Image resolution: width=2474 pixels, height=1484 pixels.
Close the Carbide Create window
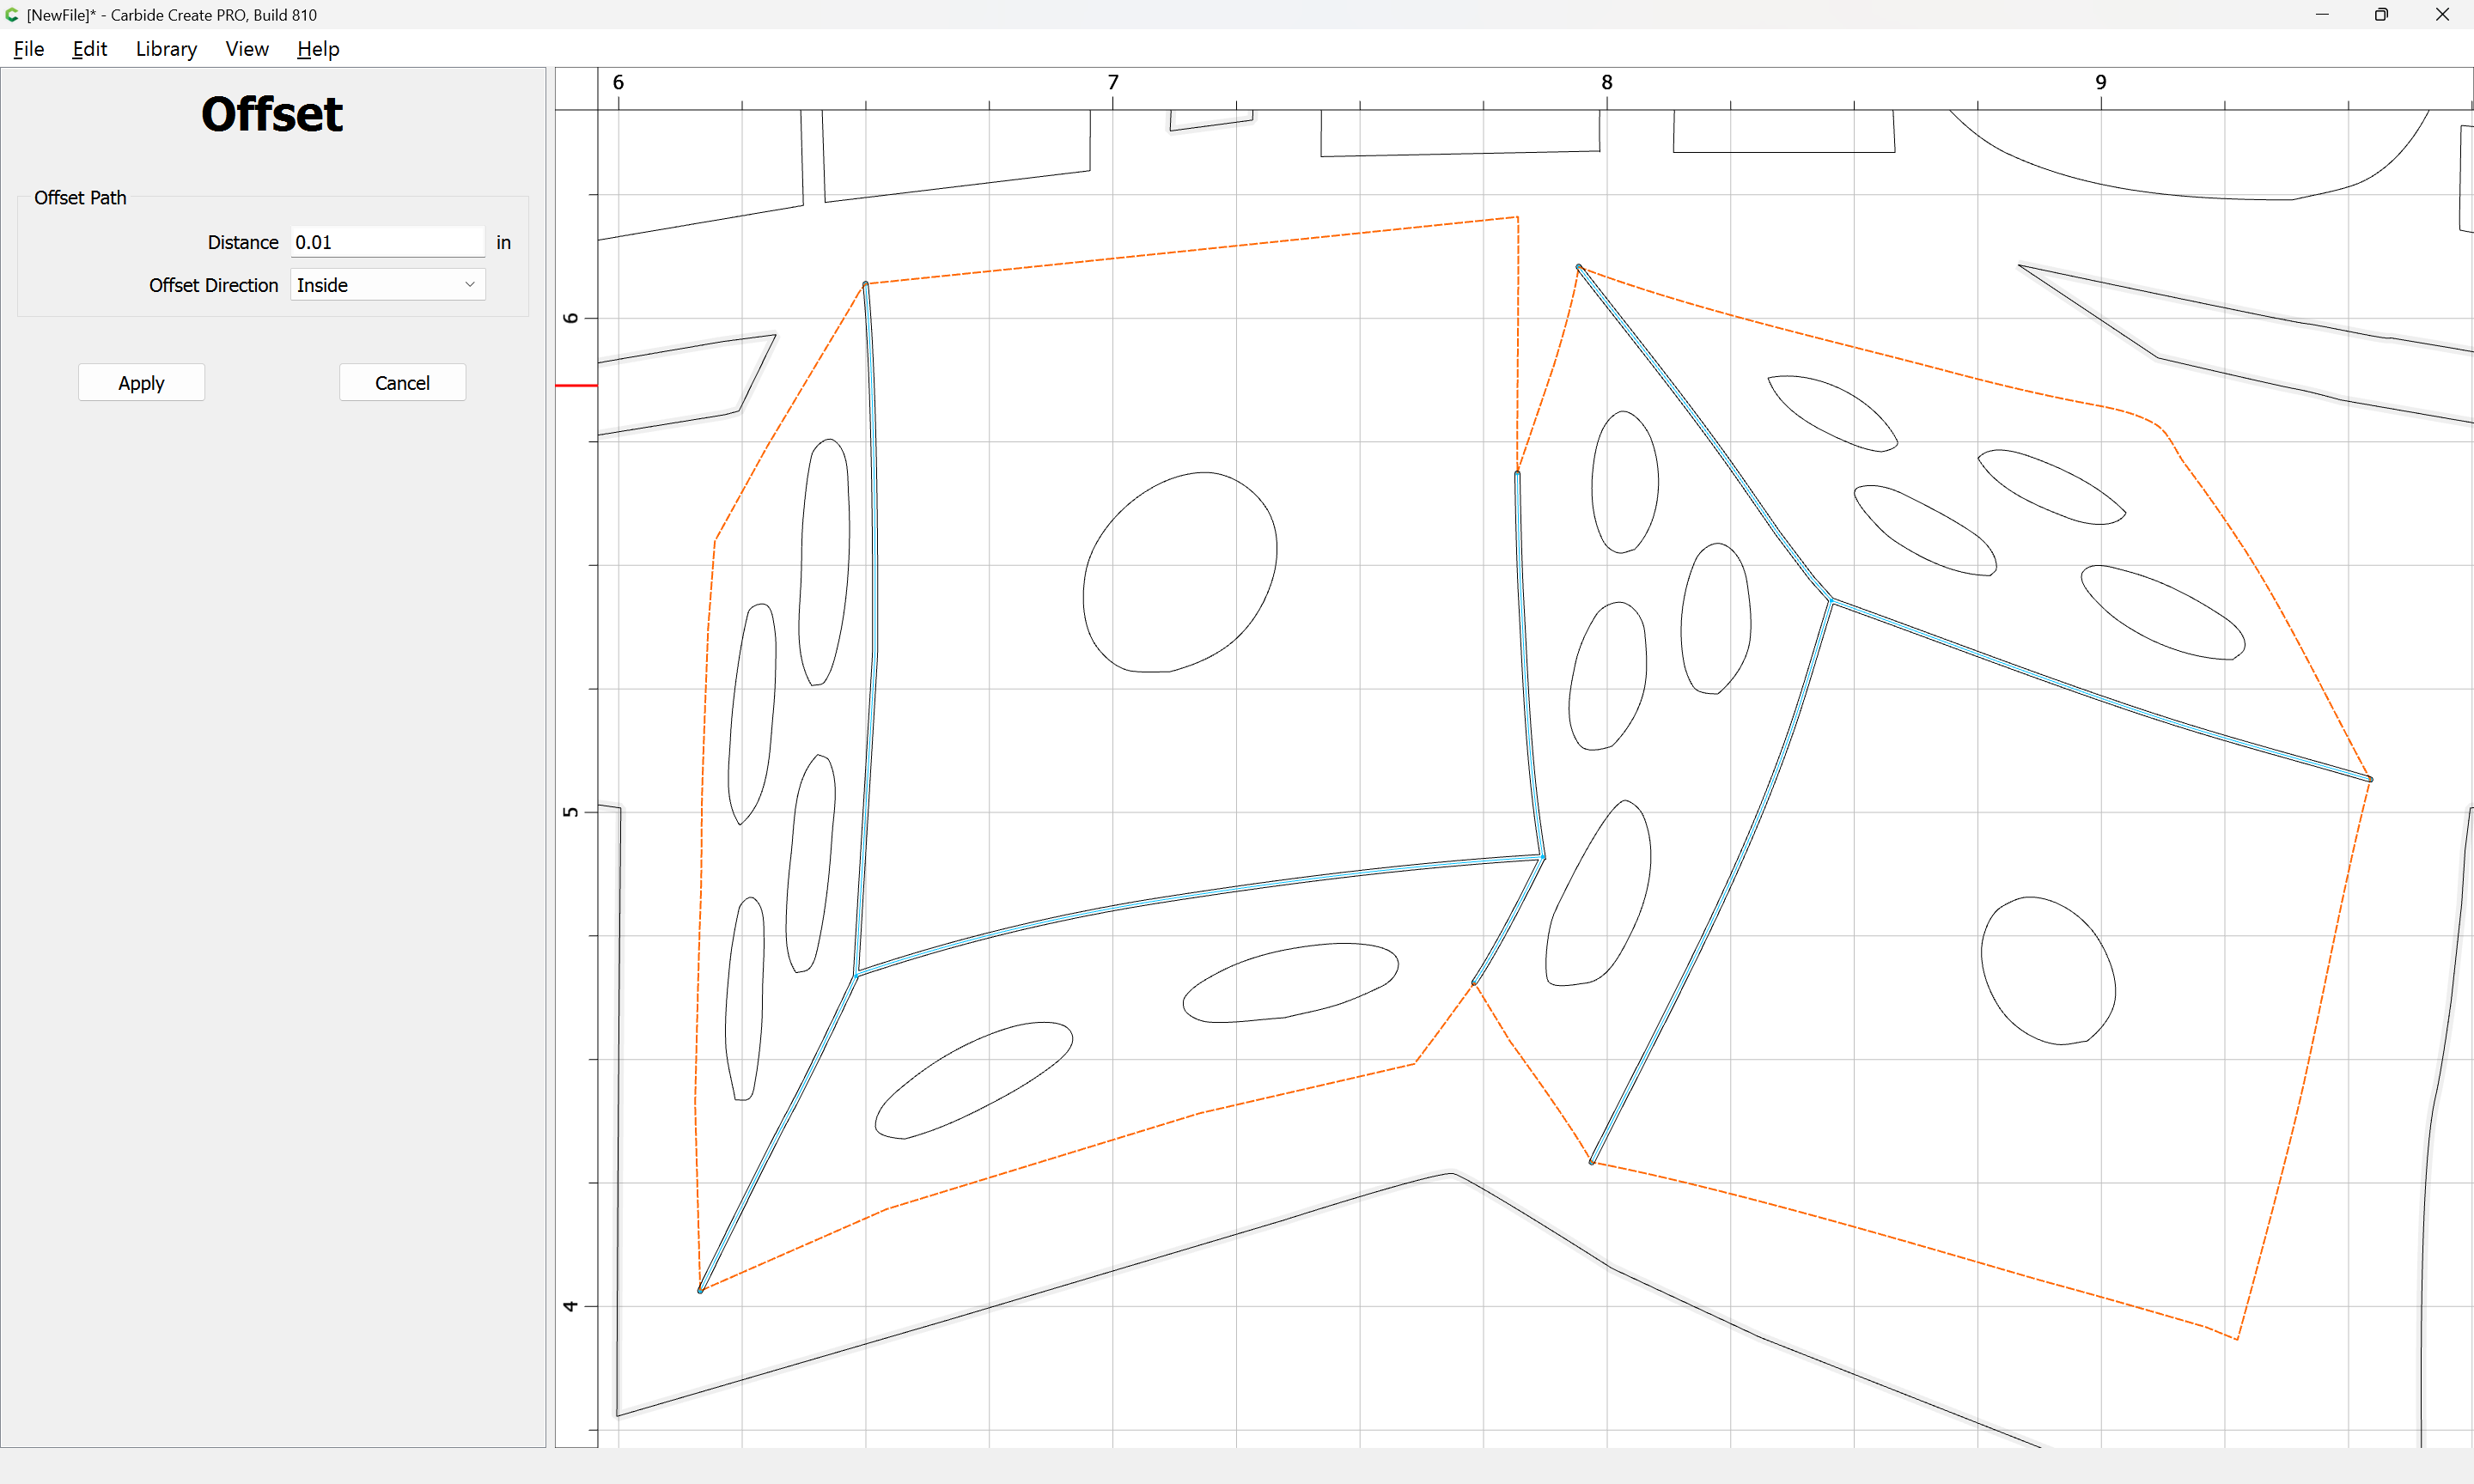[2442, 15]
